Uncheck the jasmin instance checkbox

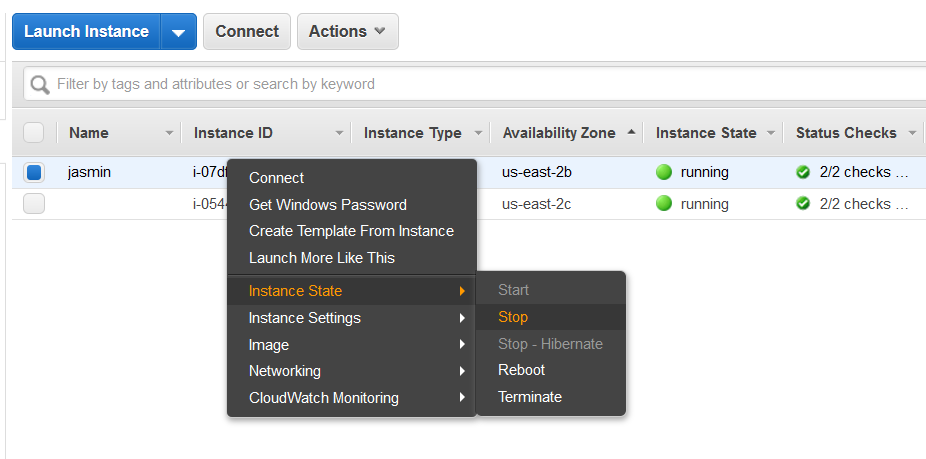pos(34,172)
